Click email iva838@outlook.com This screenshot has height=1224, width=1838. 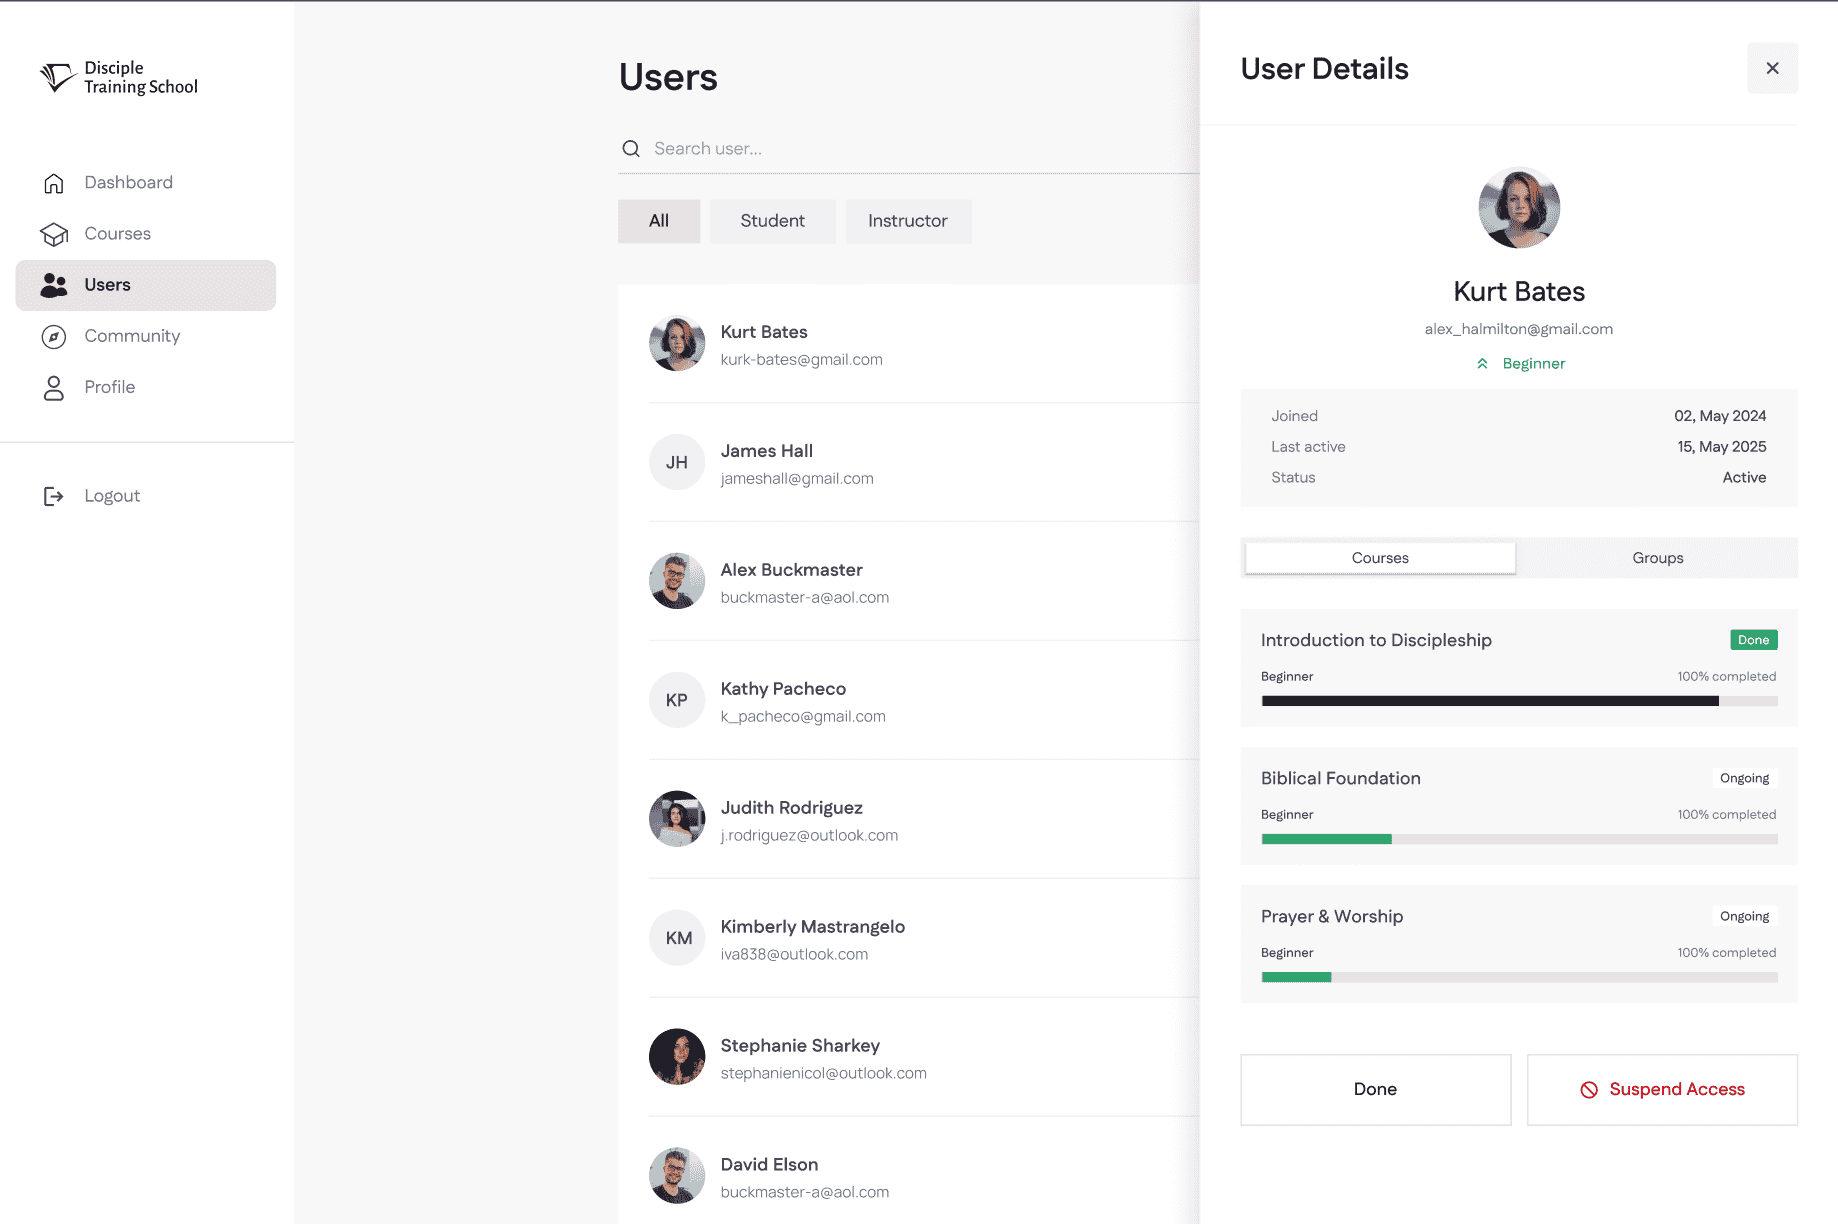click(794, 955)
